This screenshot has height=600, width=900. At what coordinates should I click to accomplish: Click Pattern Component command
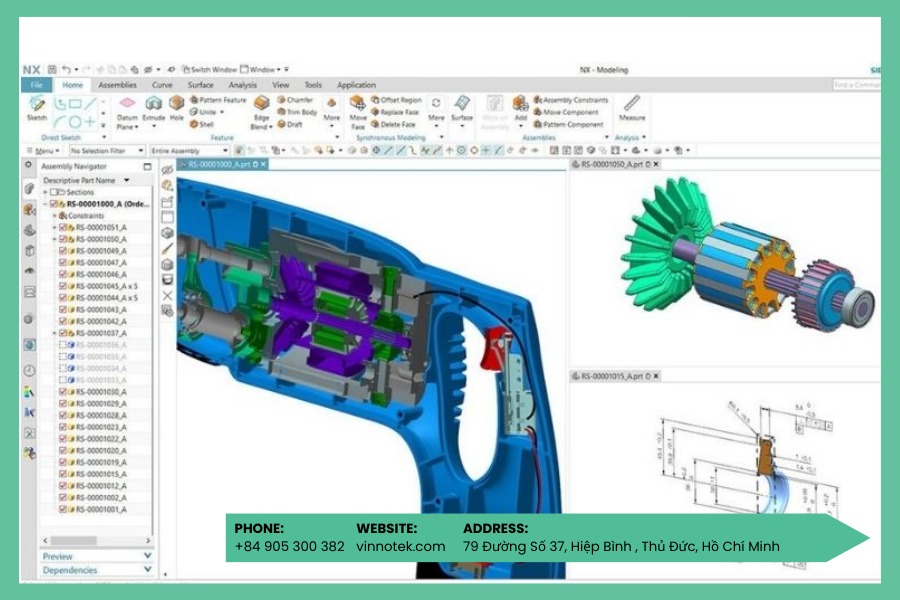pyautogui.click(x=568, y=124)
